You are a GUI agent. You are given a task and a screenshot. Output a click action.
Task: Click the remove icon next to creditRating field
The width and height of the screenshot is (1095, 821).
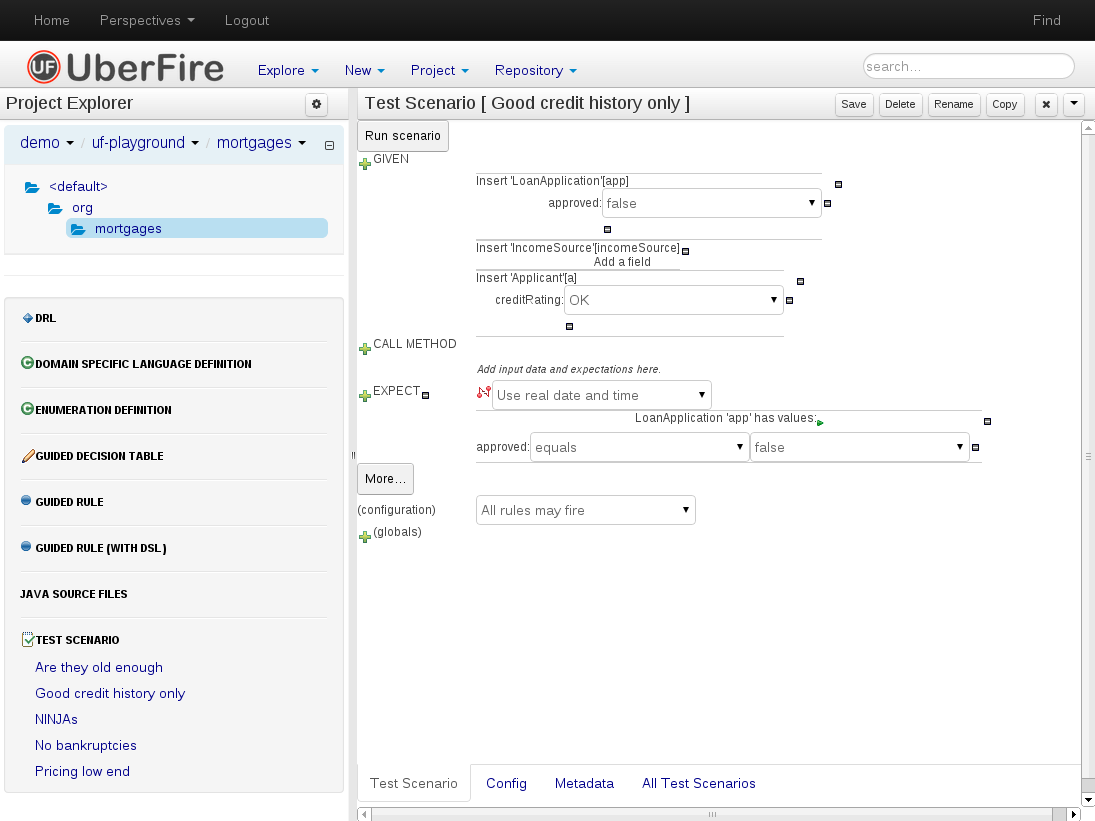[789, 300]
